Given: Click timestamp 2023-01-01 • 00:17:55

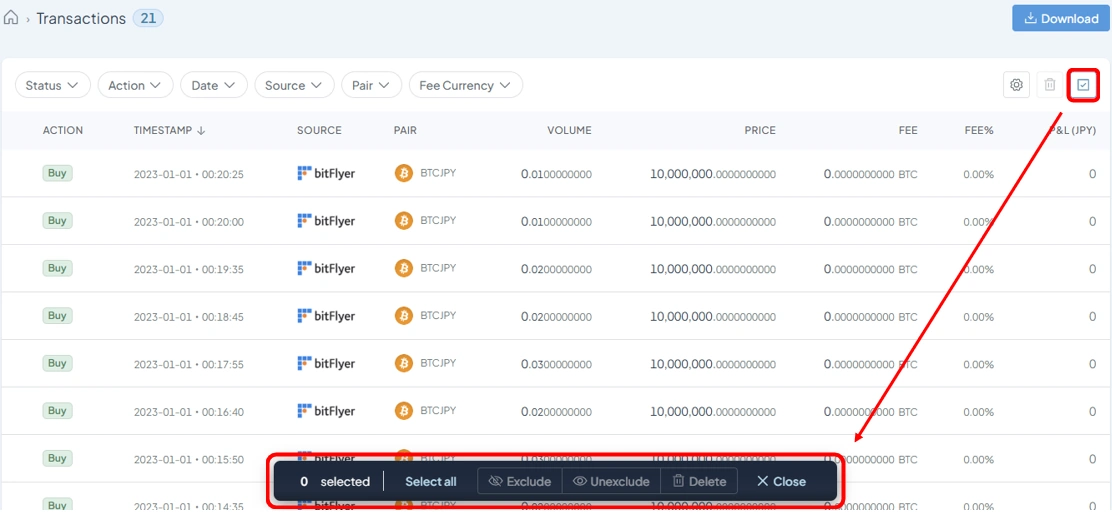Looking at the screenshot, I should coord(189,364).
